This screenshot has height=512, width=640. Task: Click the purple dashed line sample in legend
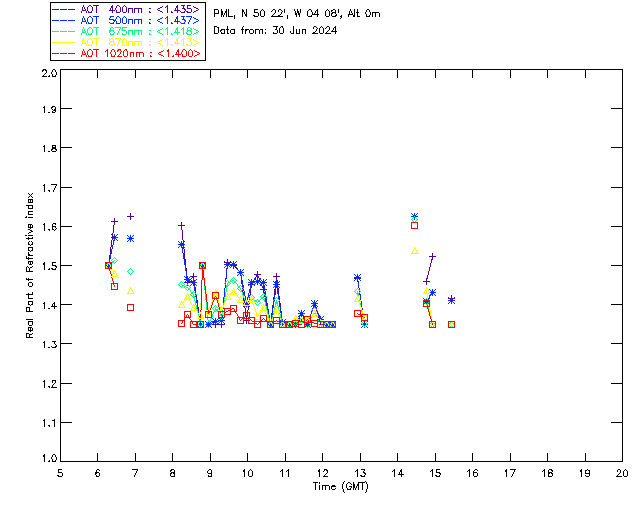64,9
